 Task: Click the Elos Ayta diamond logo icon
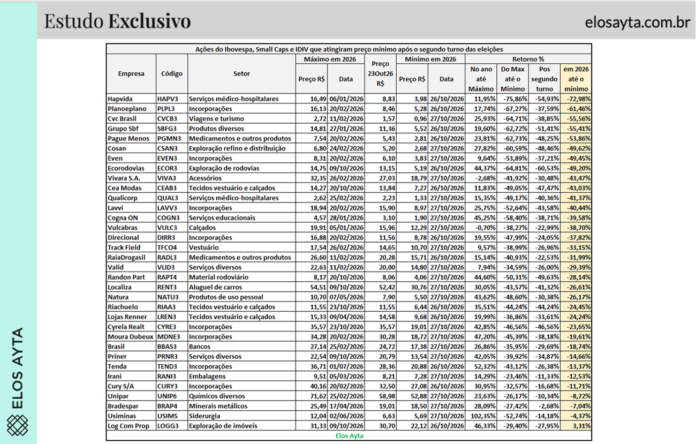(x=17, y=425)
